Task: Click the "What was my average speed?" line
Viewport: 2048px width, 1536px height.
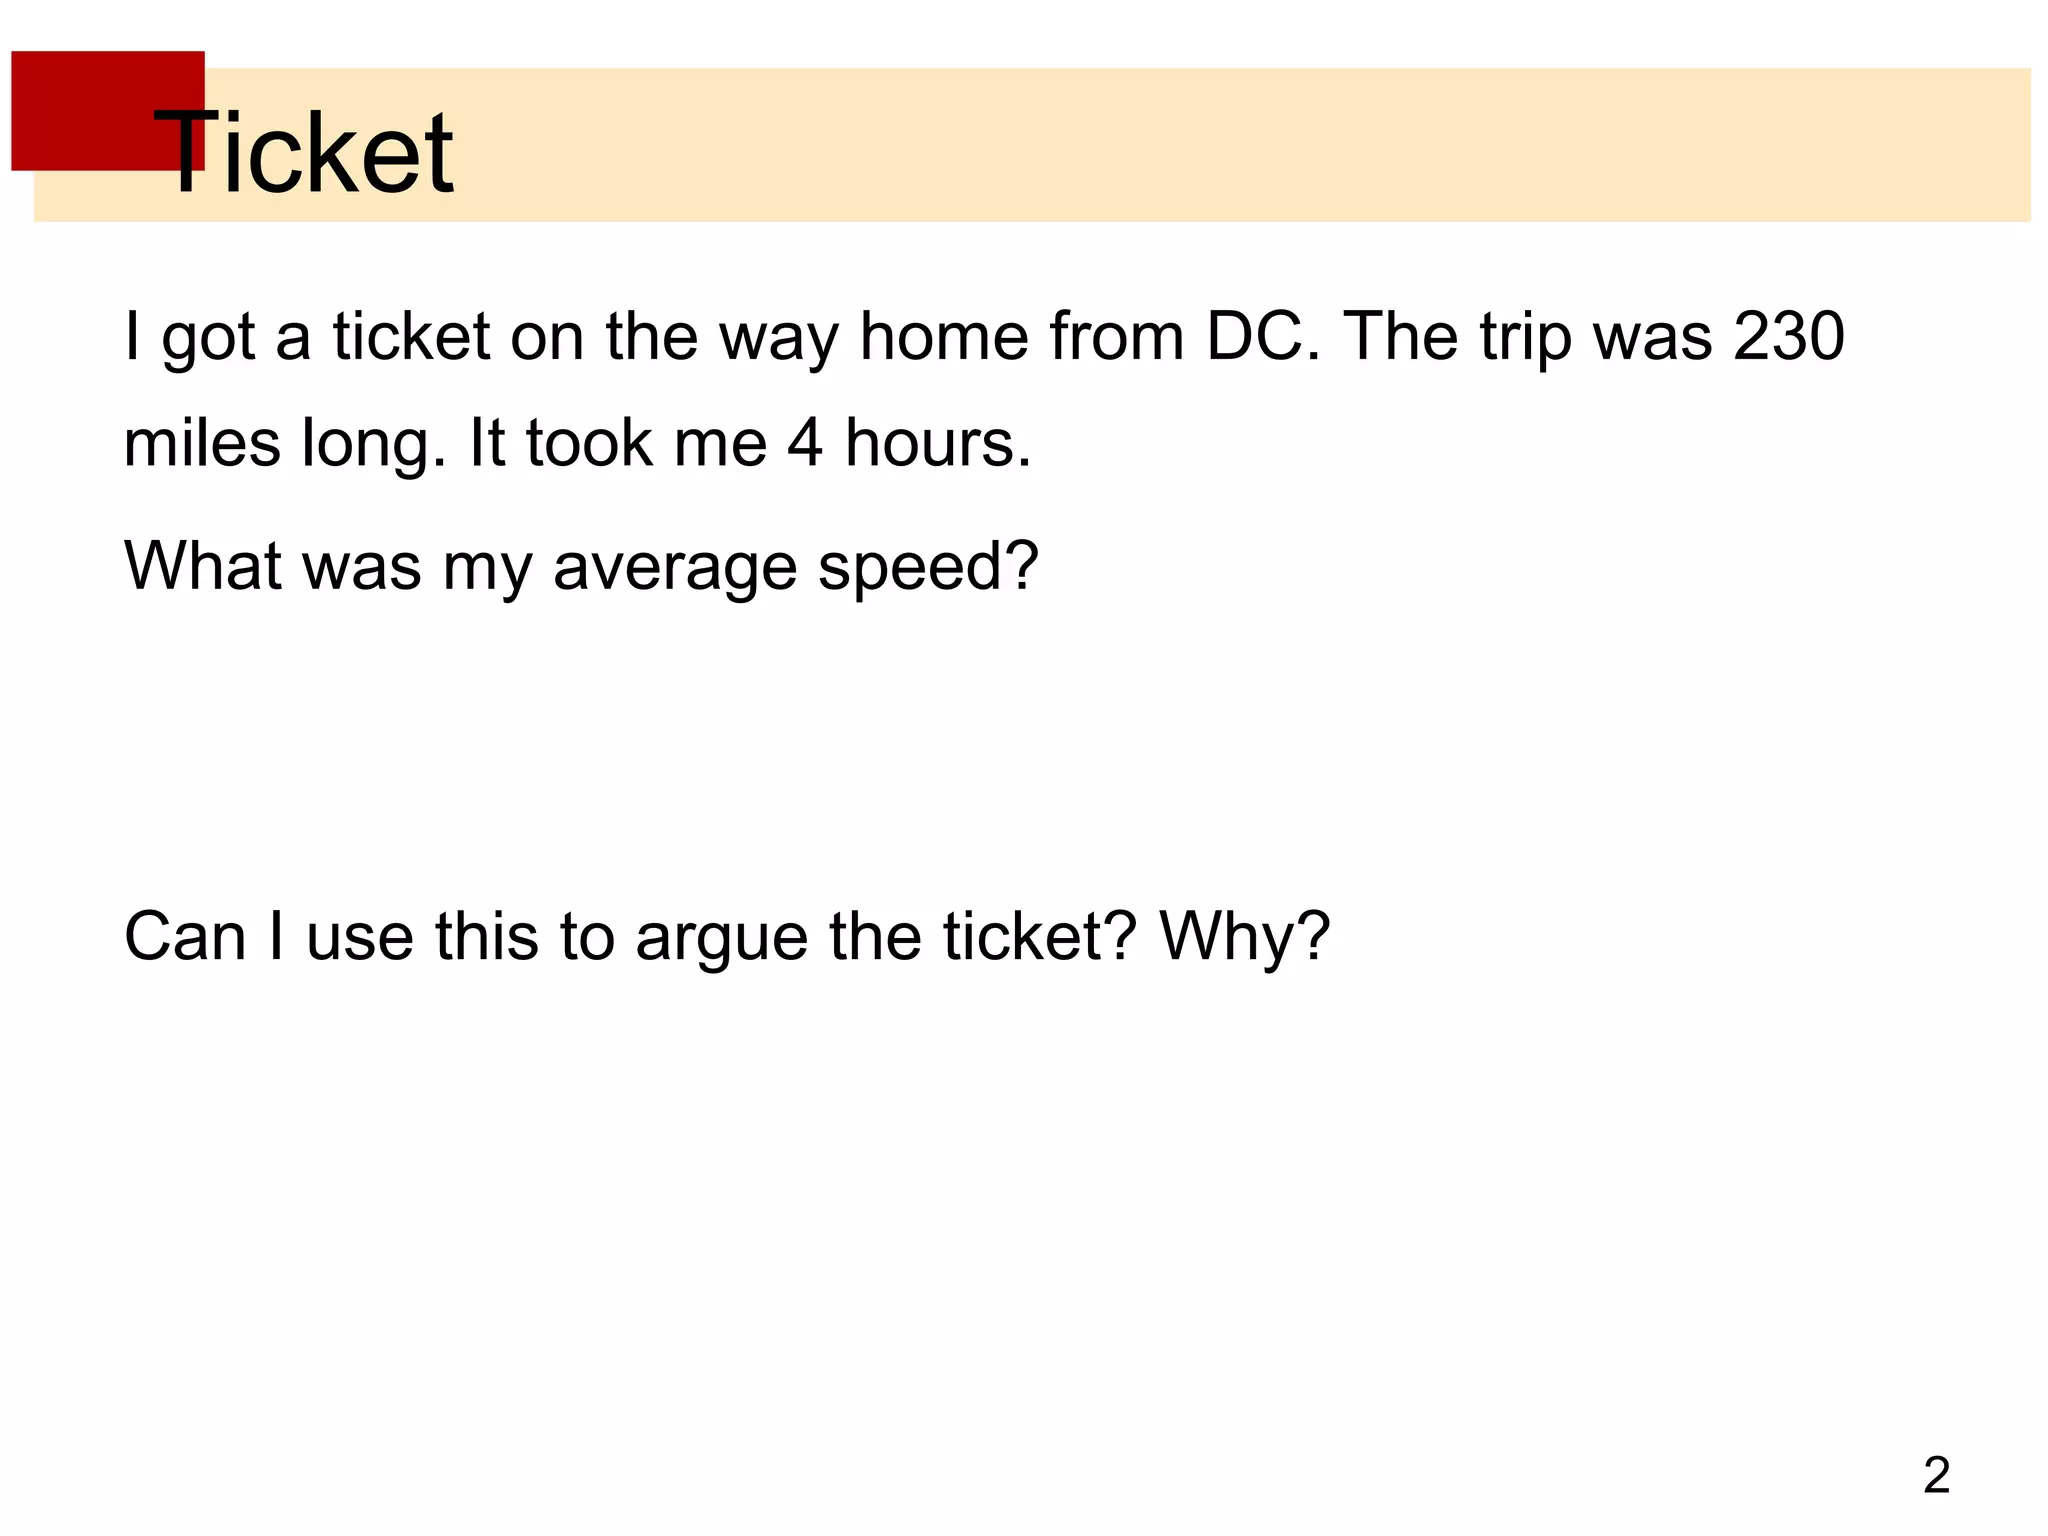Action: [x=581, y=566]
